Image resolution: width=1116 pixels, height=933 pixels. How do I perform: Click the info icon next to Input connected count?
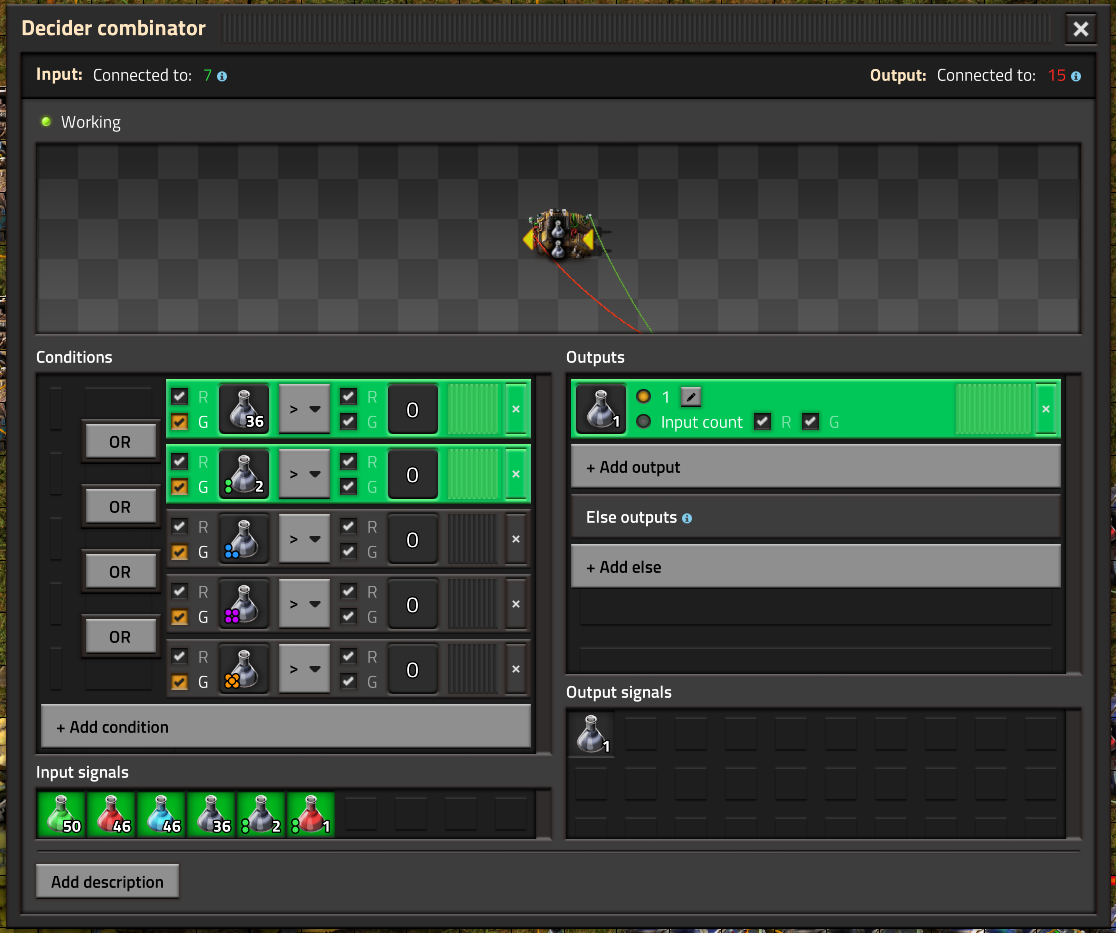click(222, 76)
